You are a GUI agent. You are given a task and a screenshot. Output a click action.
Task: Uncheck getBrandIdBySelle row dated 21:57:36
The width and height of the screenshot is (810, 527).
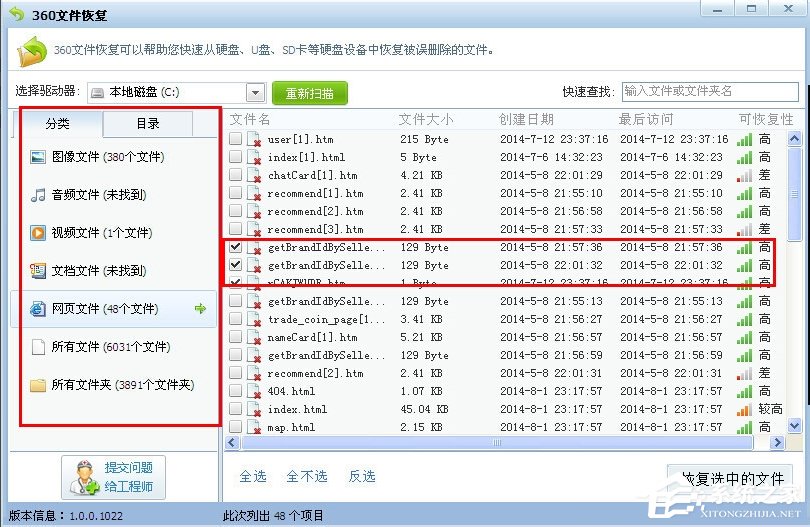click(x=235, y=246)
